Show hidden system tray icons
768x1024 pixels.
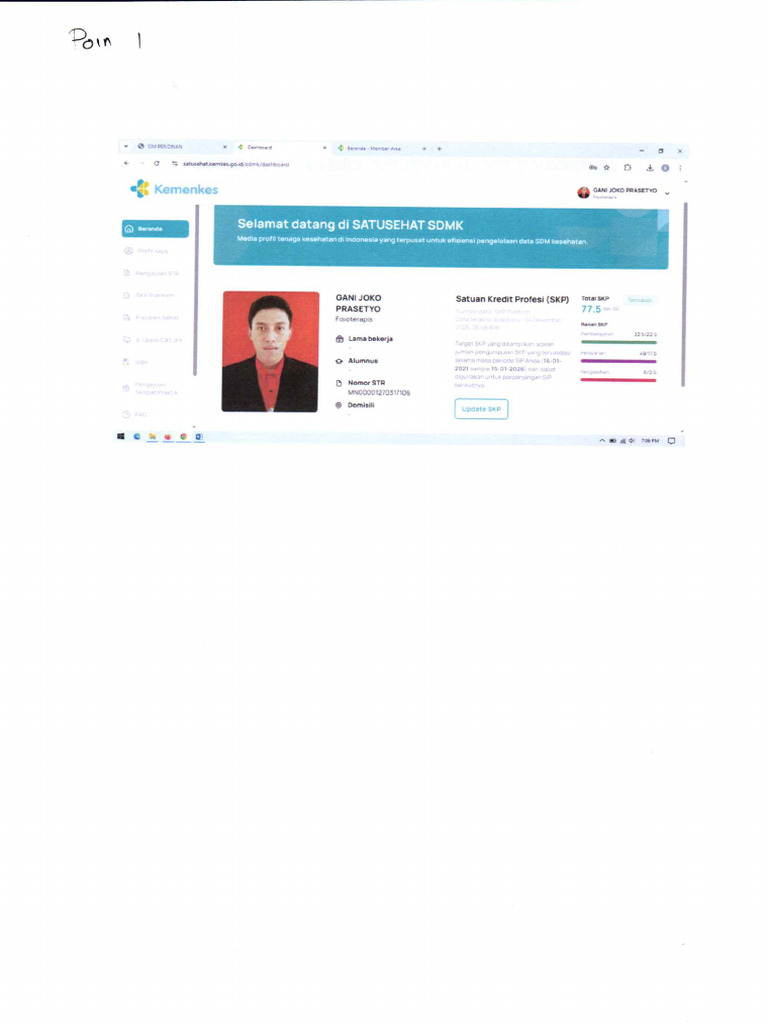coord(602,441)
